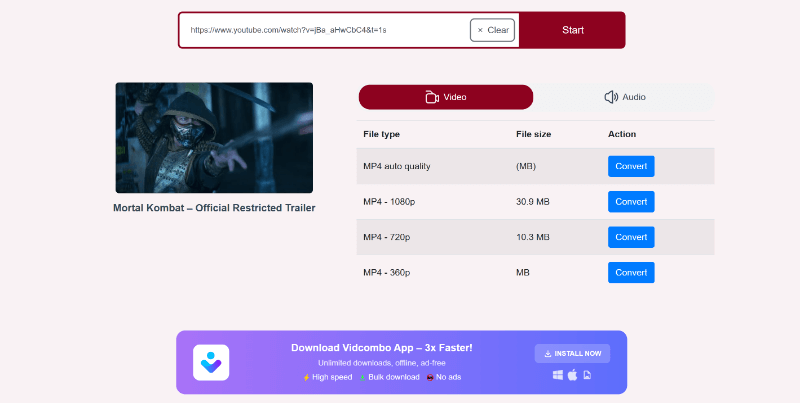Click the red No ads icon

coord(430,377)
